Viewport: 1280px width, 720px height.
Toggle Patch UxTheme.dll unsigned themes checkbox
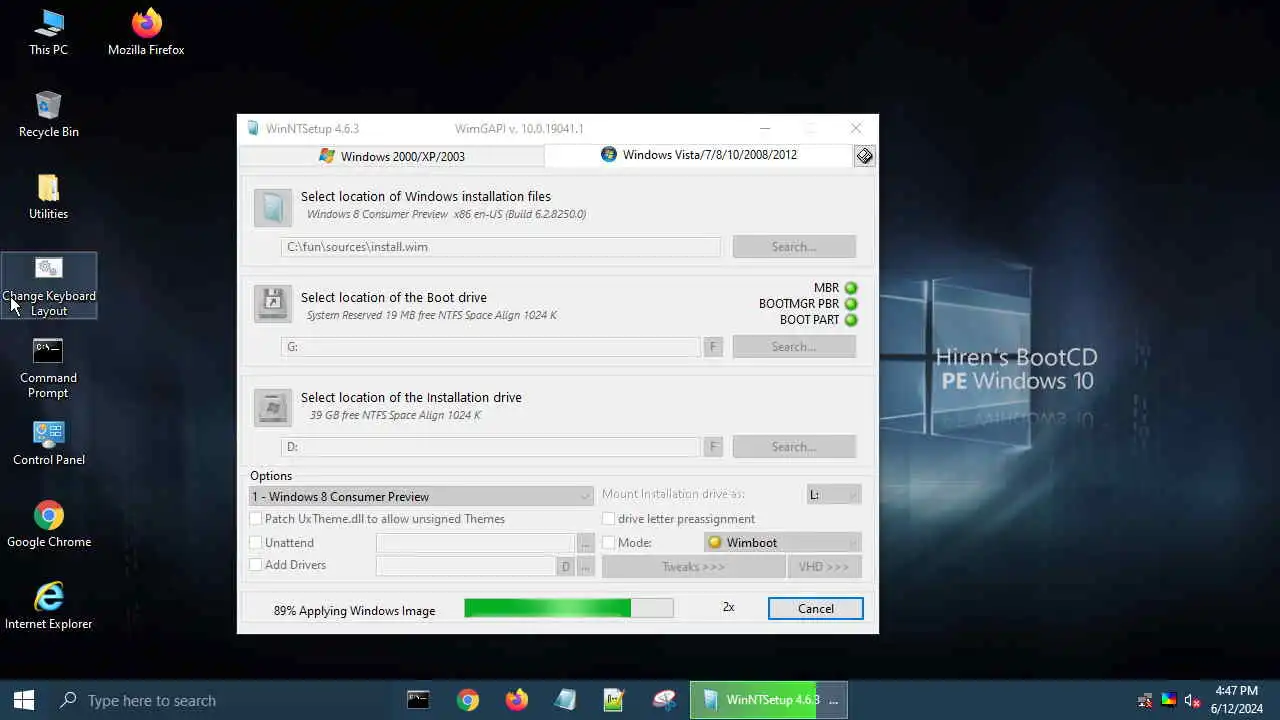(x=256, y=519)
